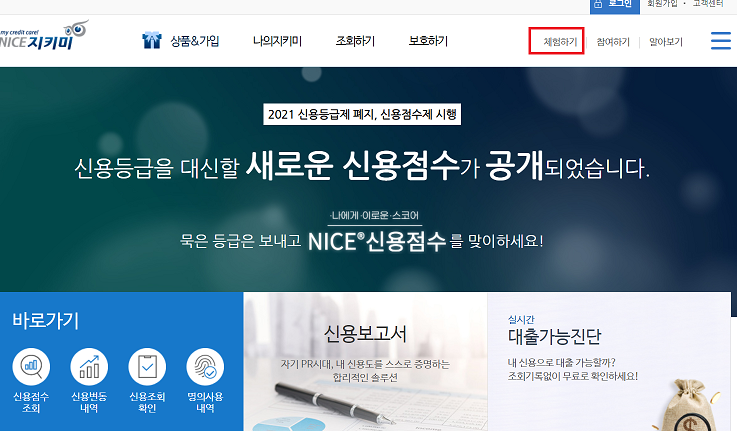Open the 대출가능진단 card
This screenshot has height=431, width=737.
click(x=609, y=361)
